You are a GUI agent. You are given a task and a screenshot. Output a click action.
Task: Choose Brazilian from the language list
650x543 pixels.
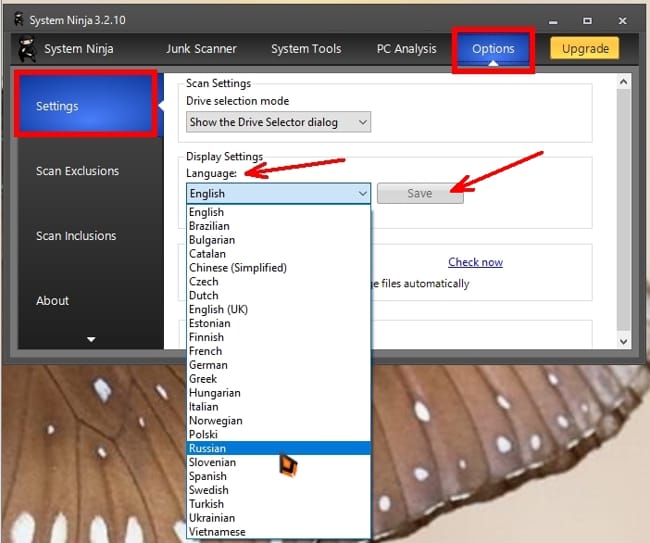pos(278,226)
